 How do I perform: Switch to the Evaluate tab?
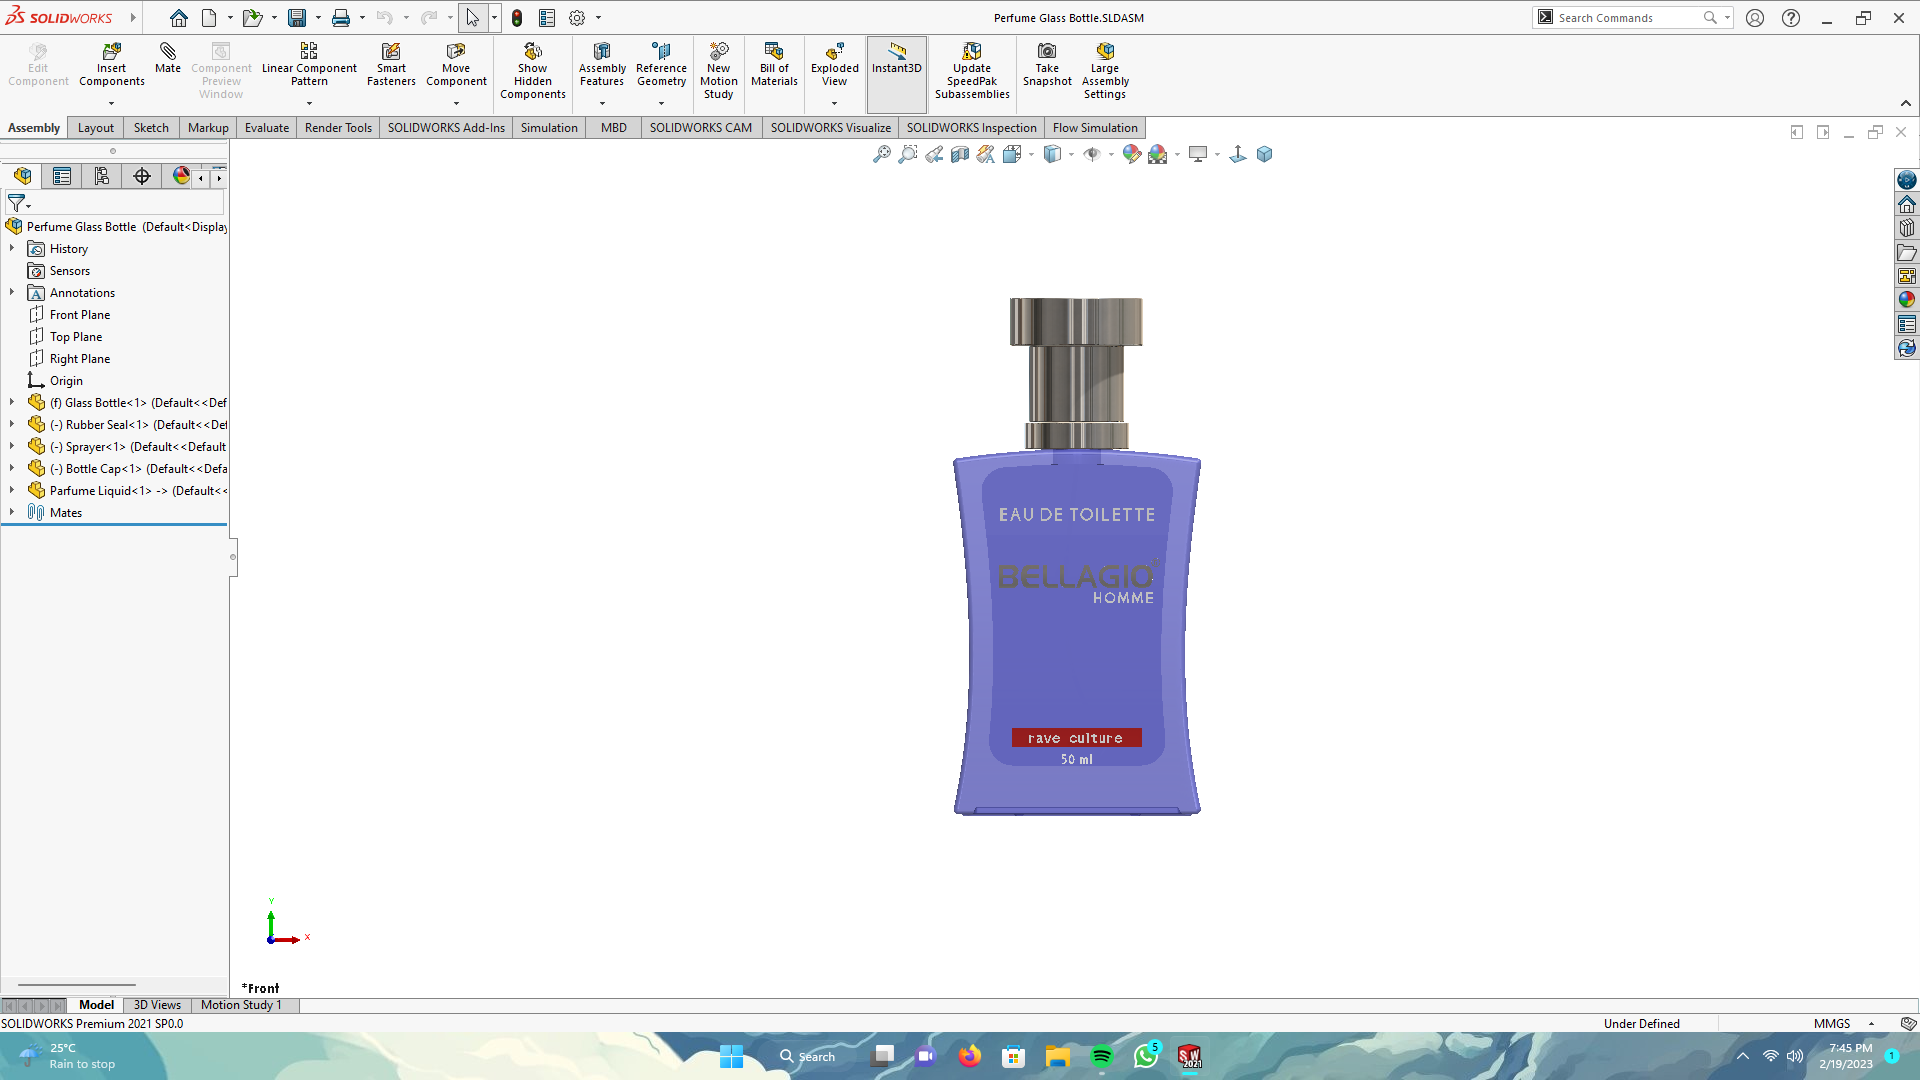[267, 127]
